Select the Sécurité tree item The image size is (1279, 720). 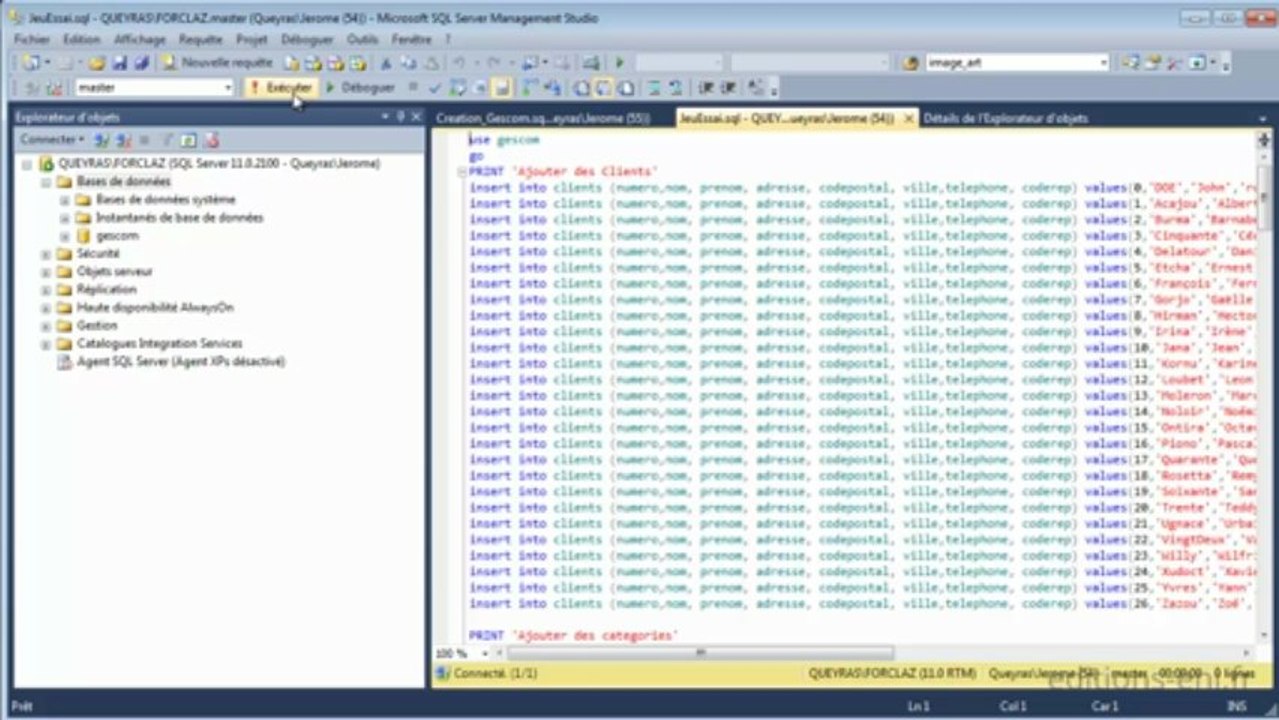[x=98, y=254]
